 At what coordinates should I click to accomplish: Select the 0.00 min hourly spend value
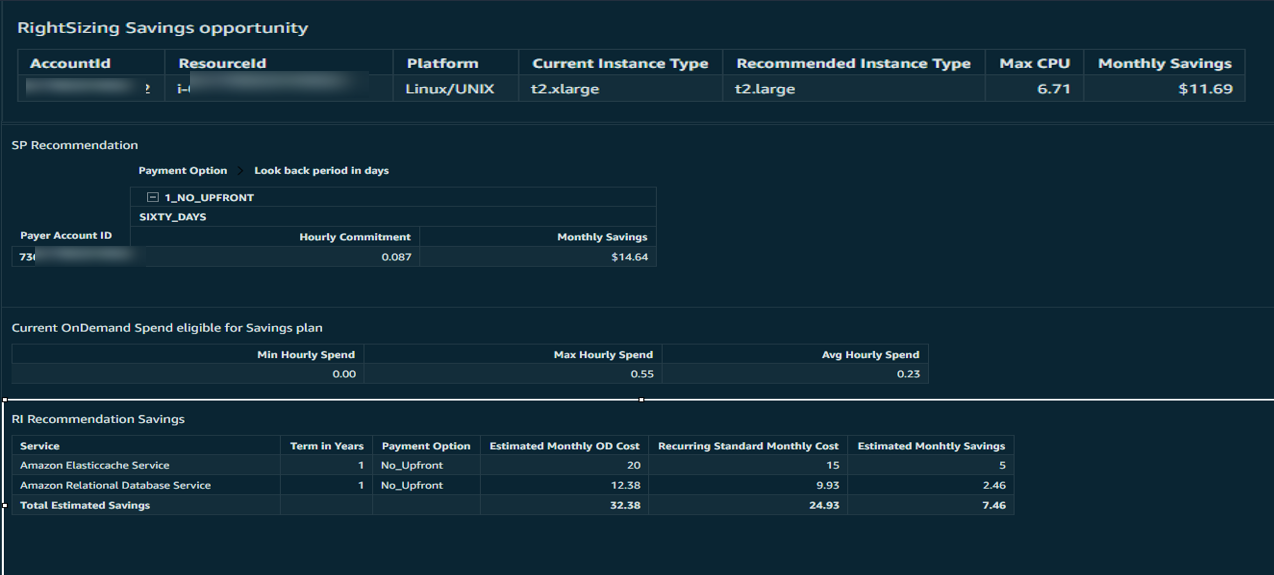click(343, 374)
